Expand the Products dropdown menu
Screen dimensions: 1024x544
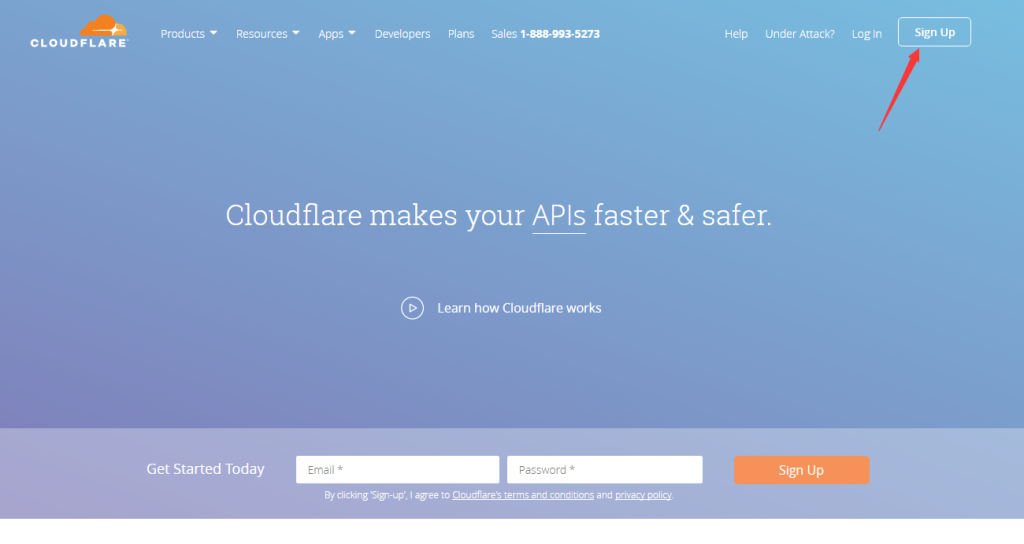point(189,34)
